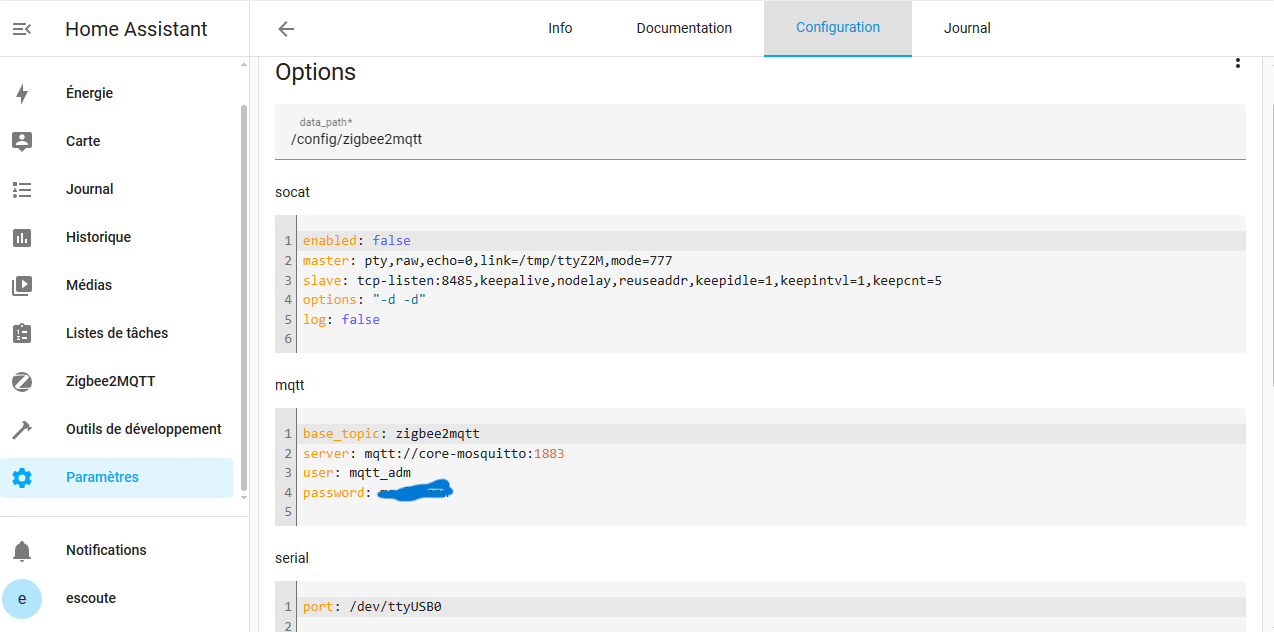Open the Options three-dot overflow menu
Viewport: 1274px width, 632px height.
(1238, 63)
